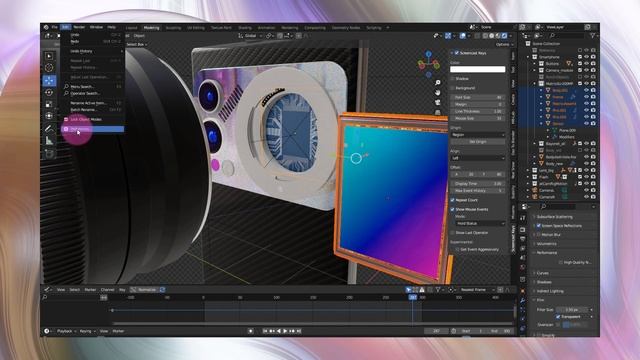Enable the Show Last Operator checkbox

[x=453, y=233]
